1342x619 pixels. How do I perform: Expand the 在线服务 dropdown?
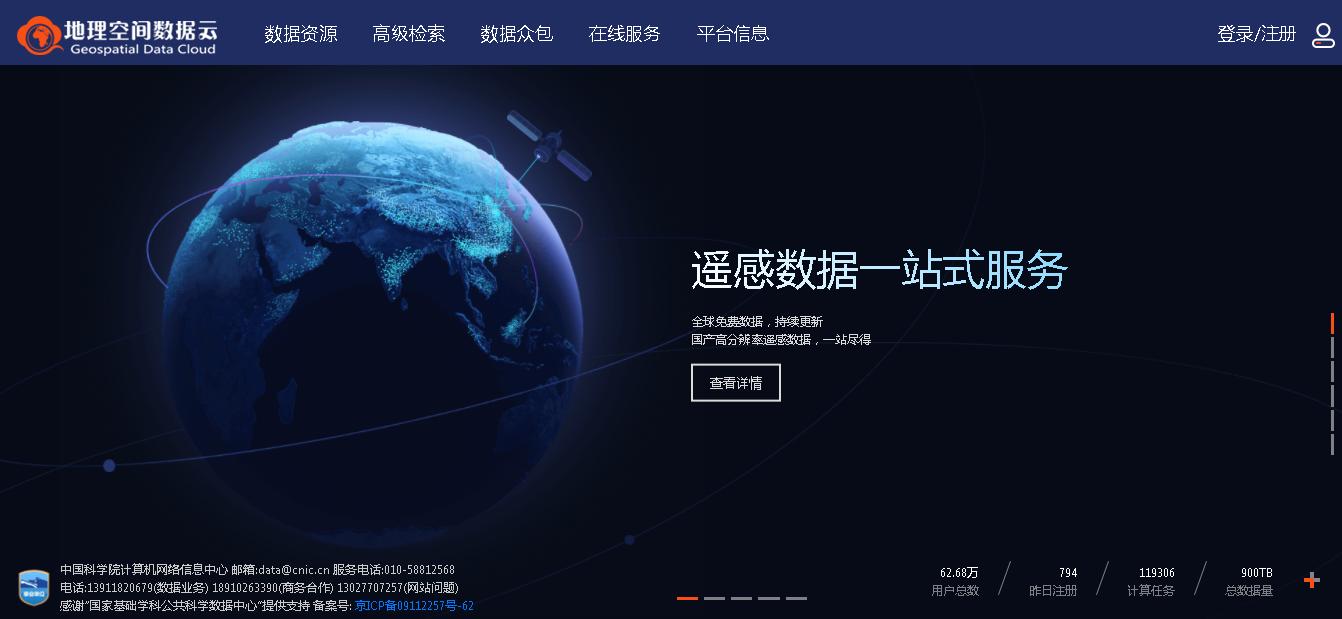[624, 33]
